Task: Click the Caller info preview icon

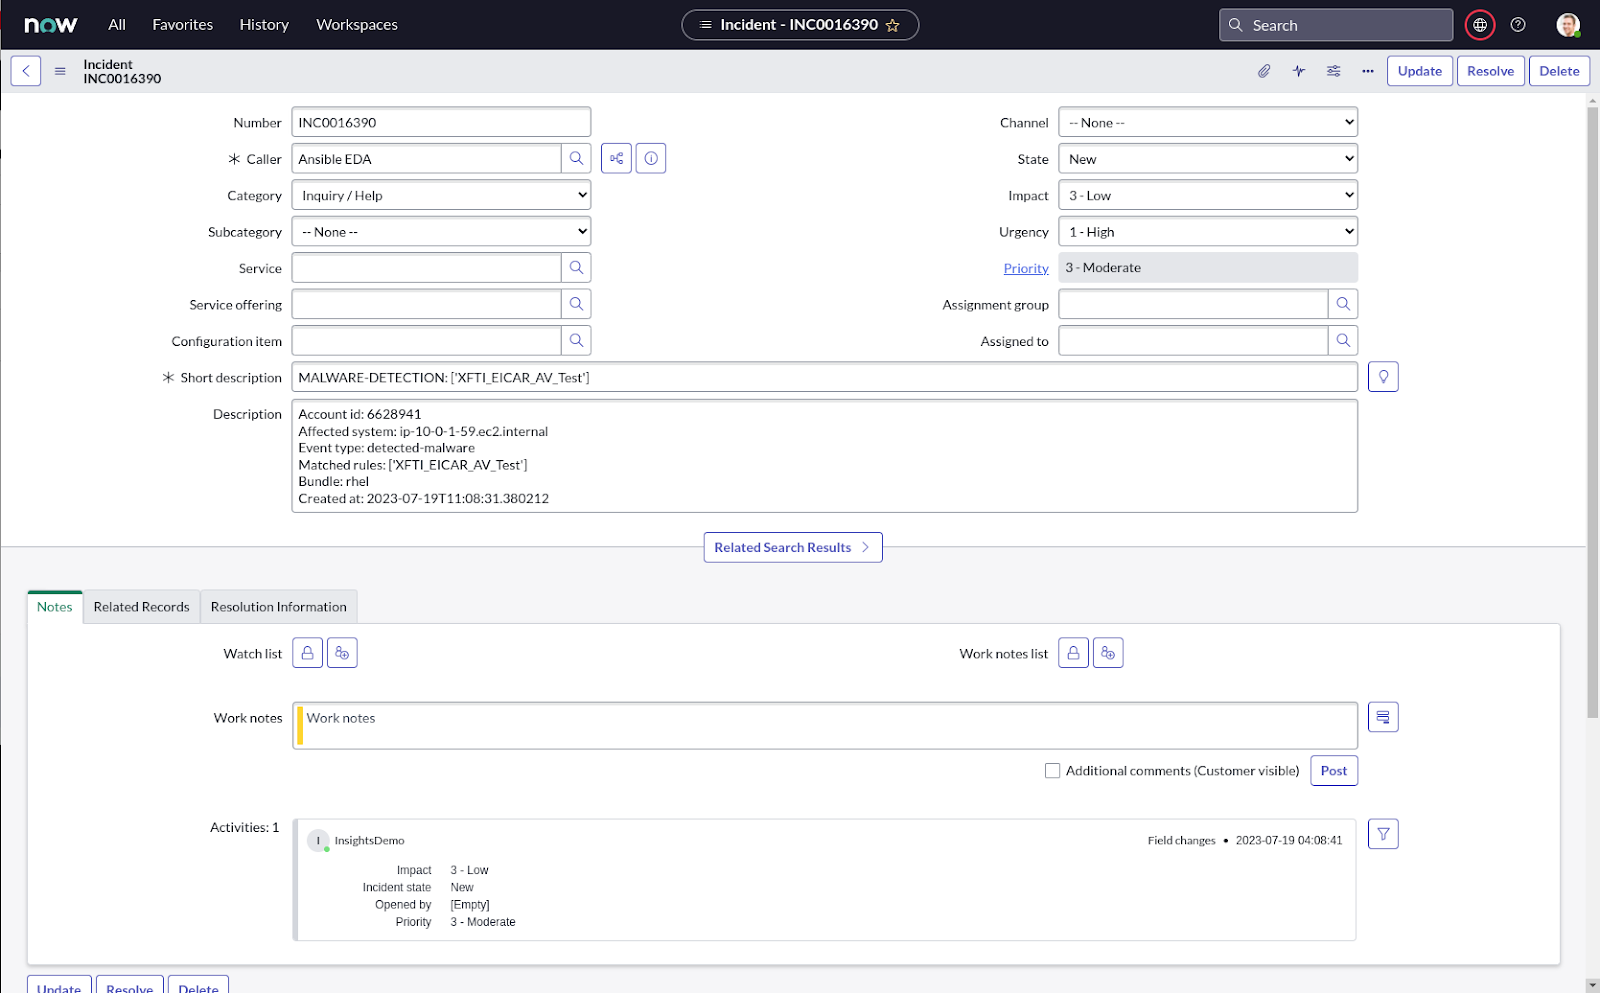Action: click(651, 159)
